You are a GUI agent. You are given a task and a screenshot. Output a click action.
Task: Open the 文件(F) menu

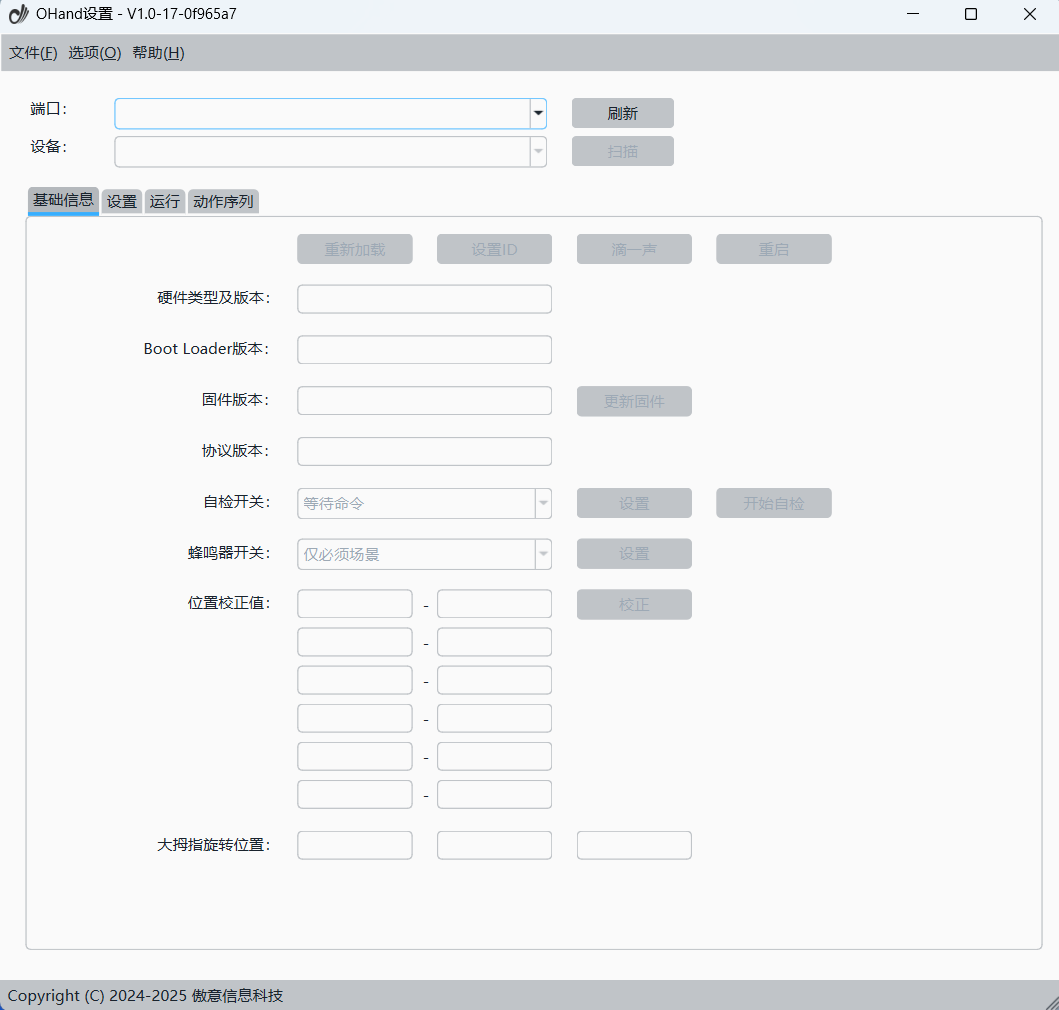[33, 53]
